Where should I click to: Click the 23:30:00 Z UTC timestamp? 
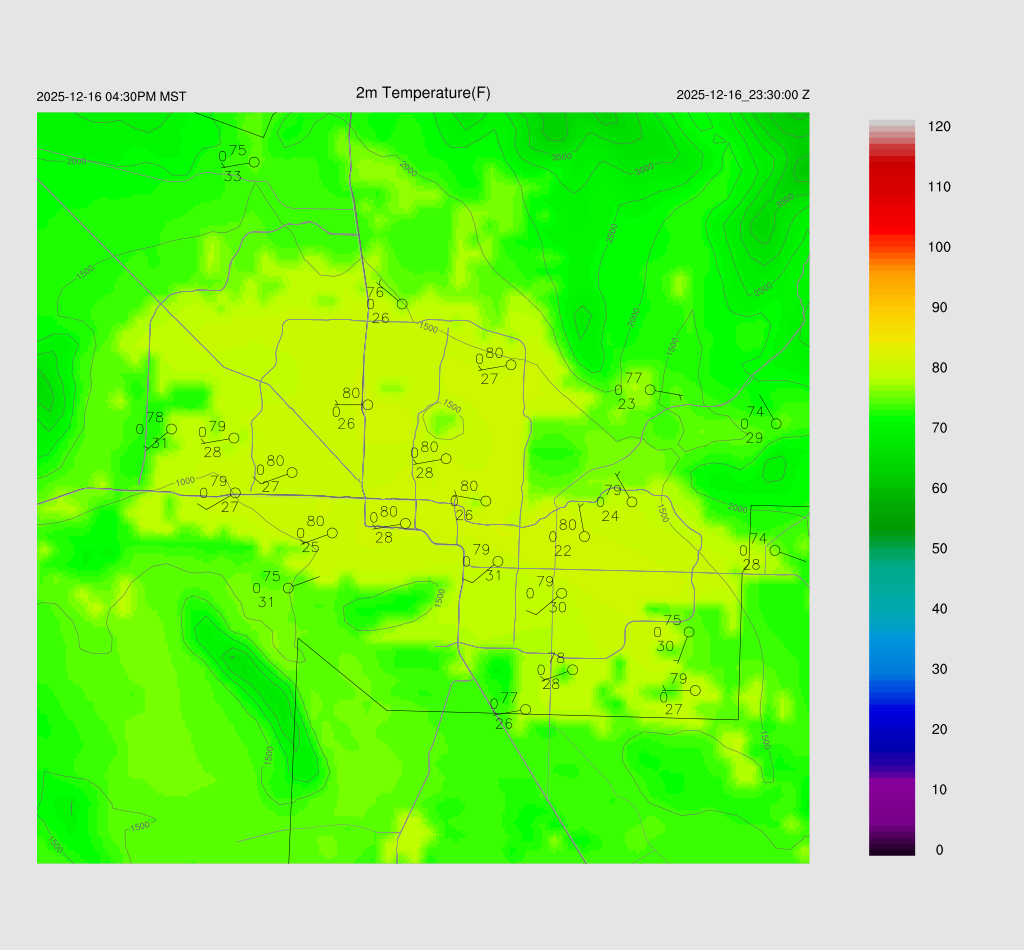(x=743, y=95)
